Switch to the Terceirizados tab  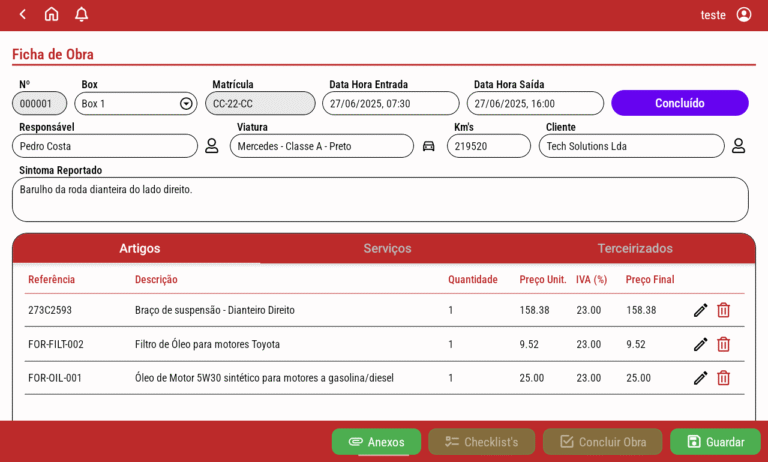click(x=635, y=248)
